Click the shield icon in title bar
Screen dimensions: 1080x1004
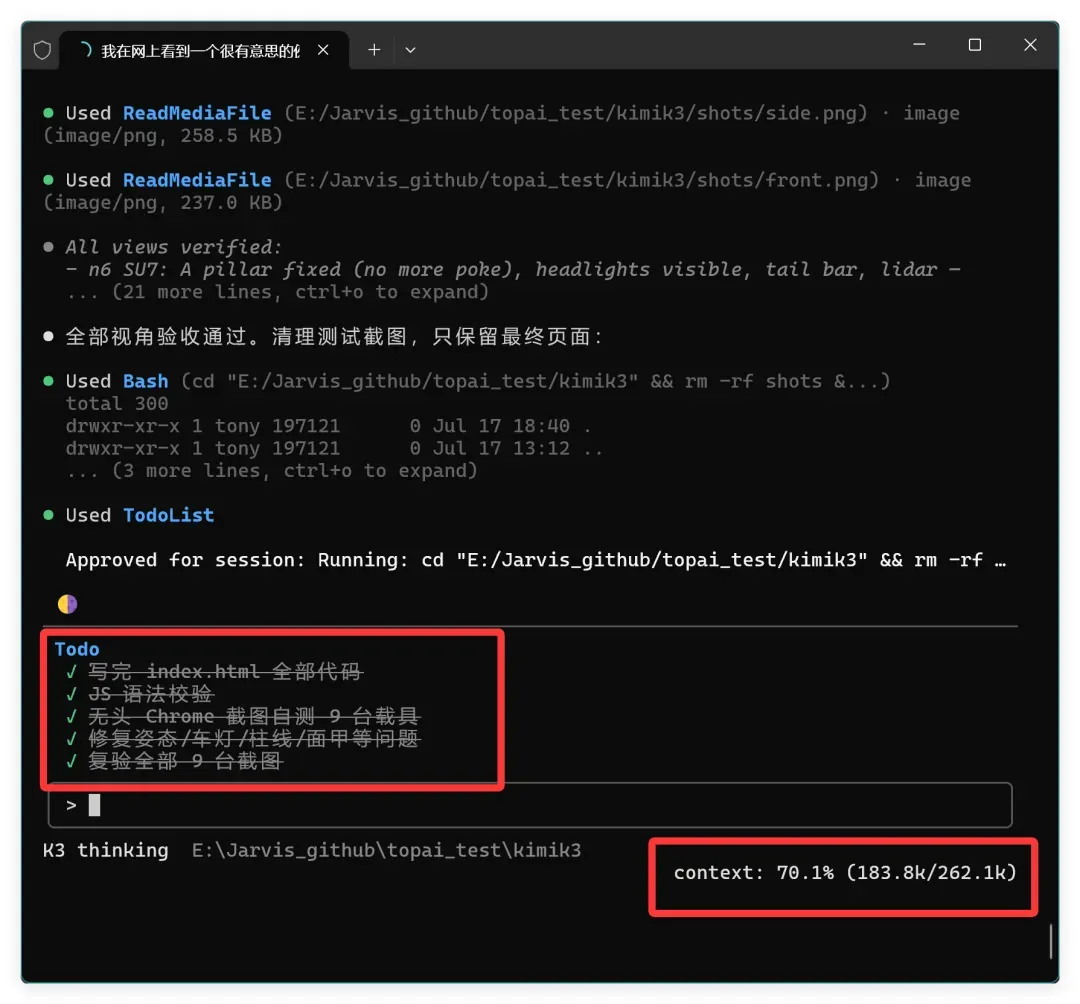tap(42, 50)
